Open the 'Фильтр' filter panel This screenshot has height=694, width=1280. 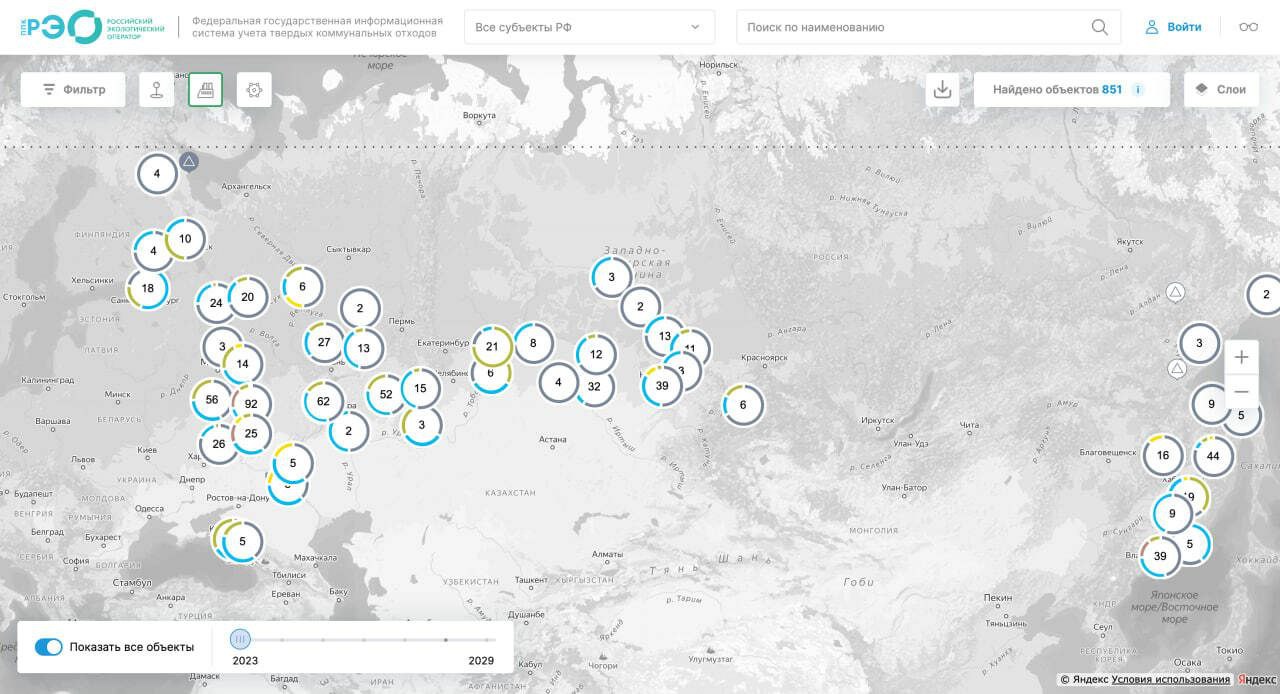73,90
